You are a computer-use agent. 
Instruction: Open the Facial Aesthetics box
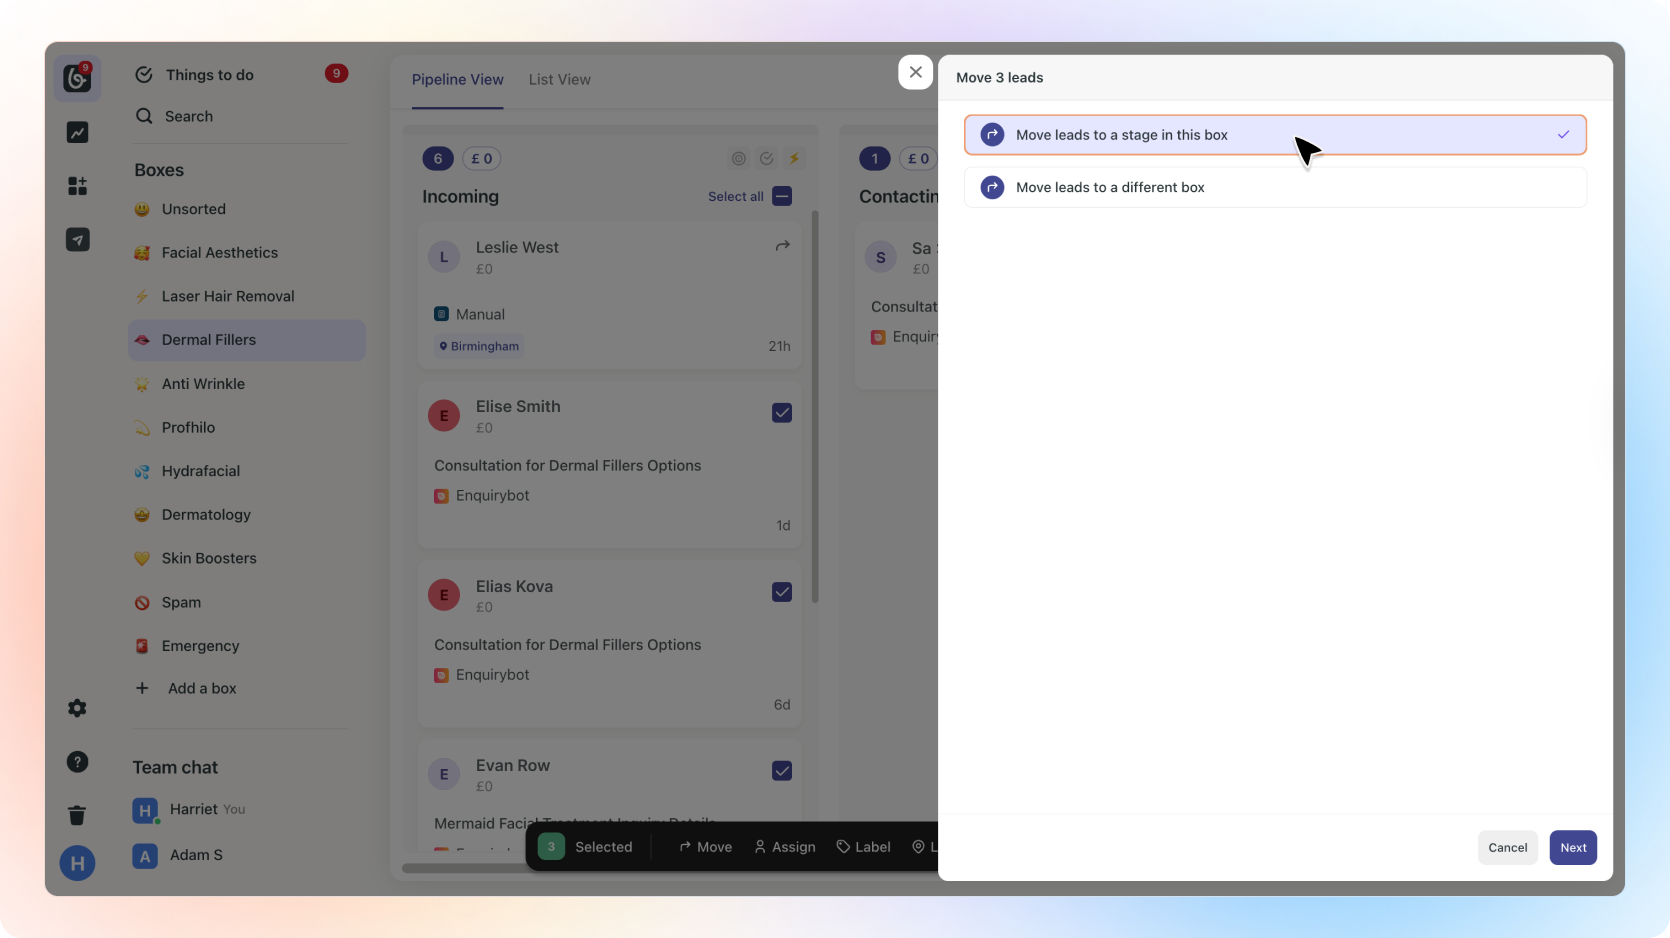pos(247,253)
